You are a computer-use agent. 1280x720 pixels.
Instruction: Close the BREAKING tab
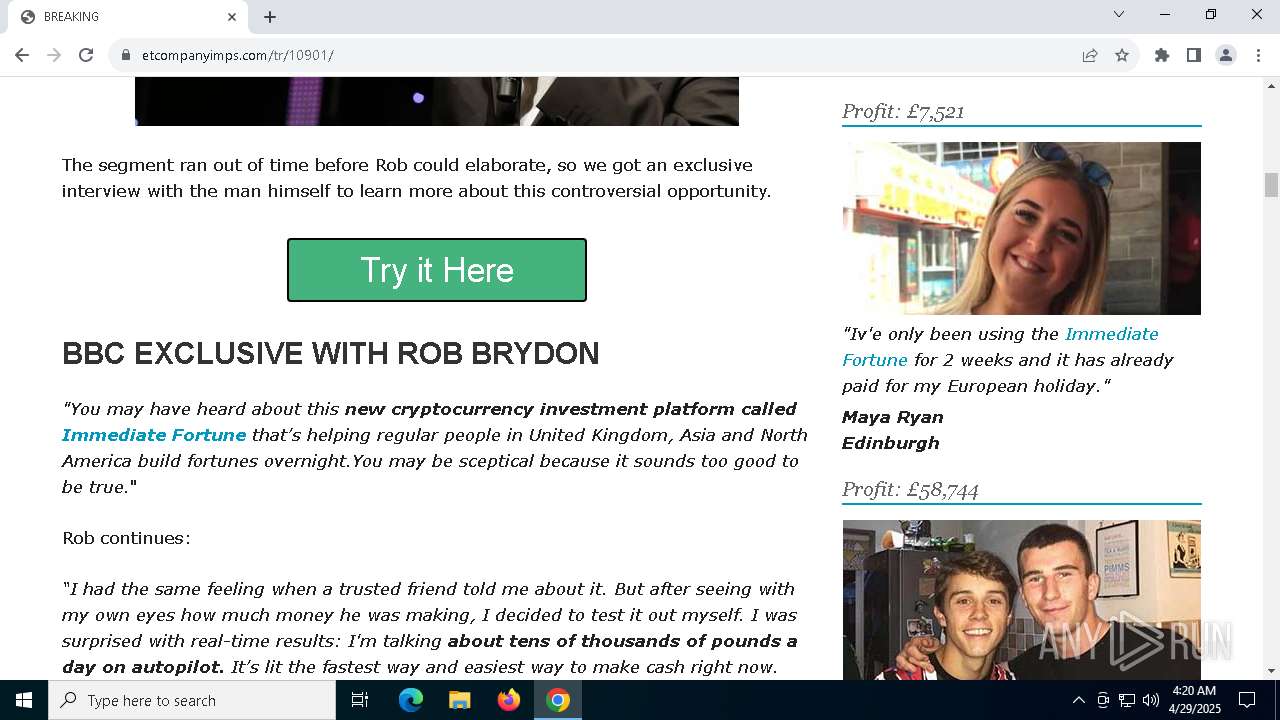point(232,17)
